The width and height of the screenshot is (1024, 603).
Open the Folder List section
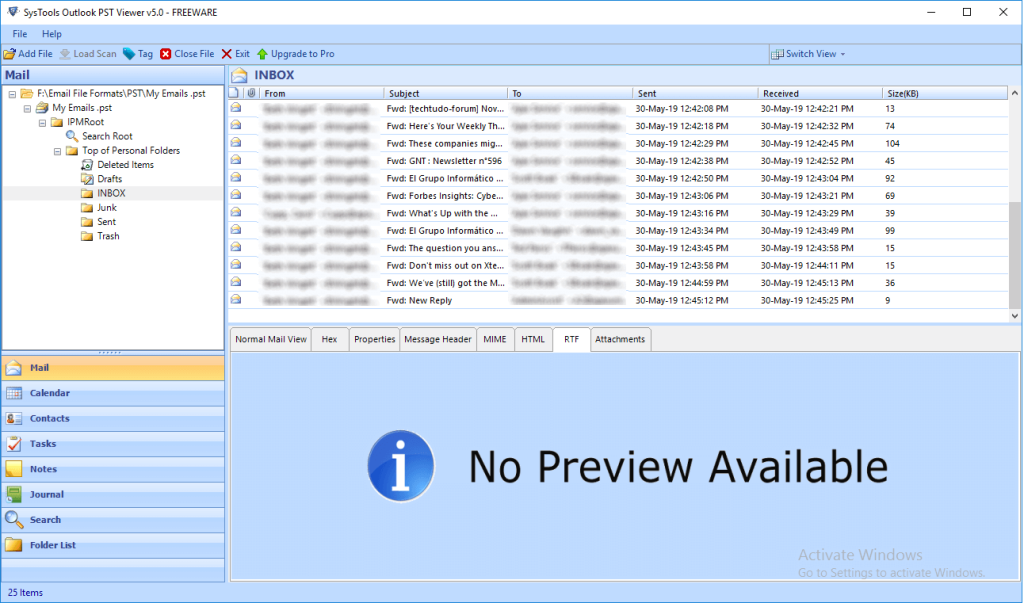coord(113,545)
